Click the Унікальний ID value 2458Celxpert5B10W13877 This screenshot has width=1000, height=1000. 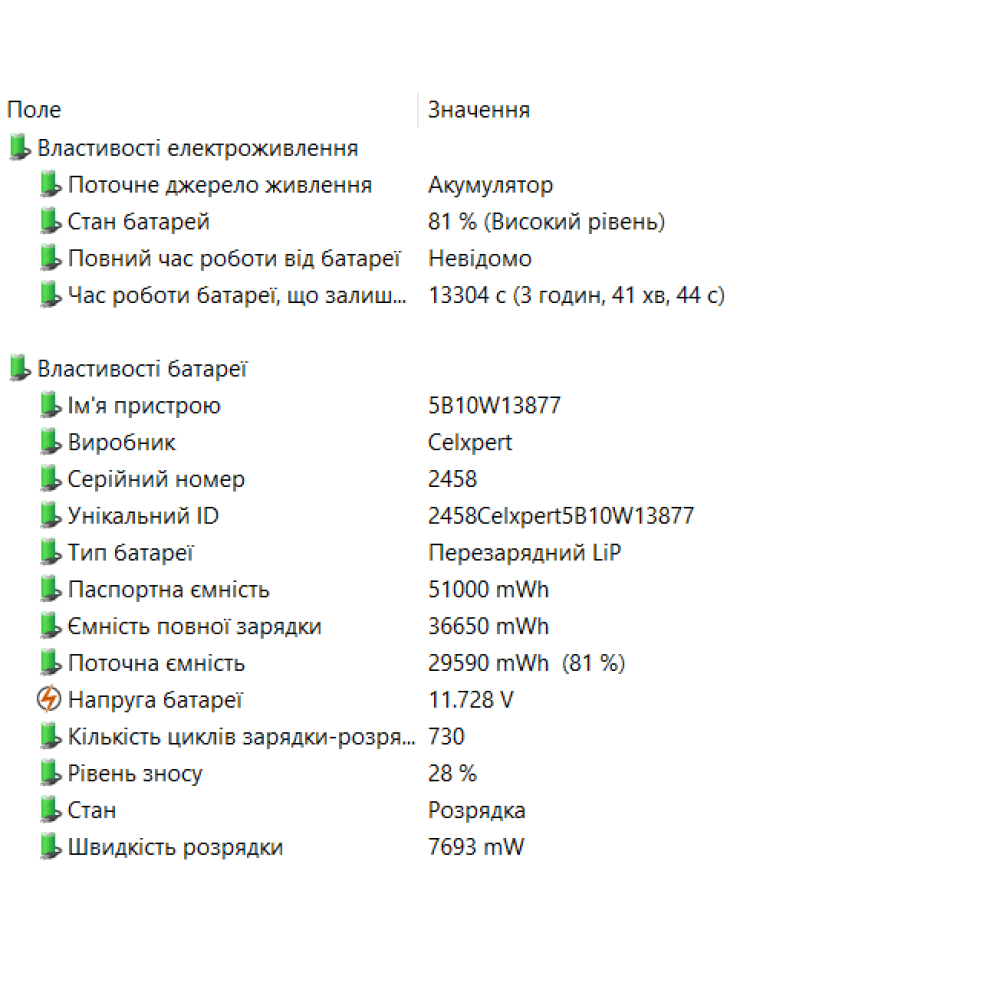click(561, 517)
